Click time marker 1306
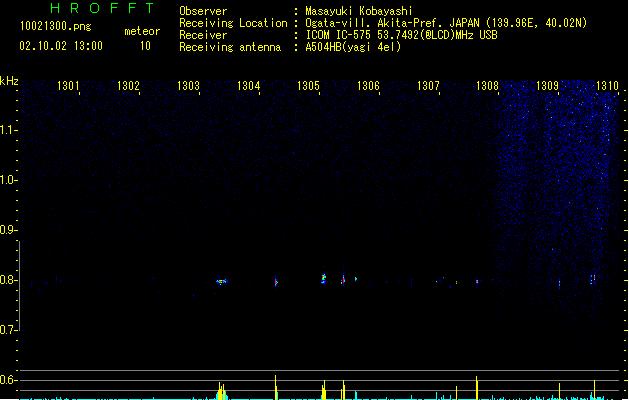The image size is (629, 400). tap(368, 86)
